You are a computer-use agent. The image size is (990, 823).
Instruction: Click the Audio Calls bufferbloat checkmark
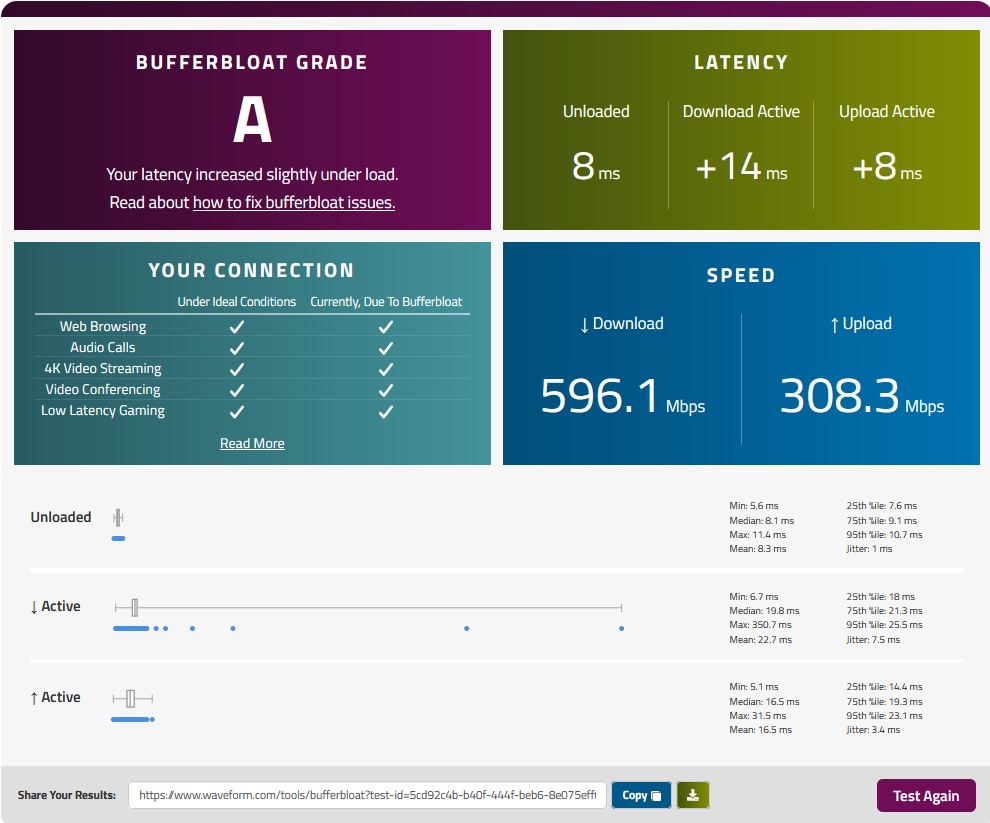coord(386,349)
